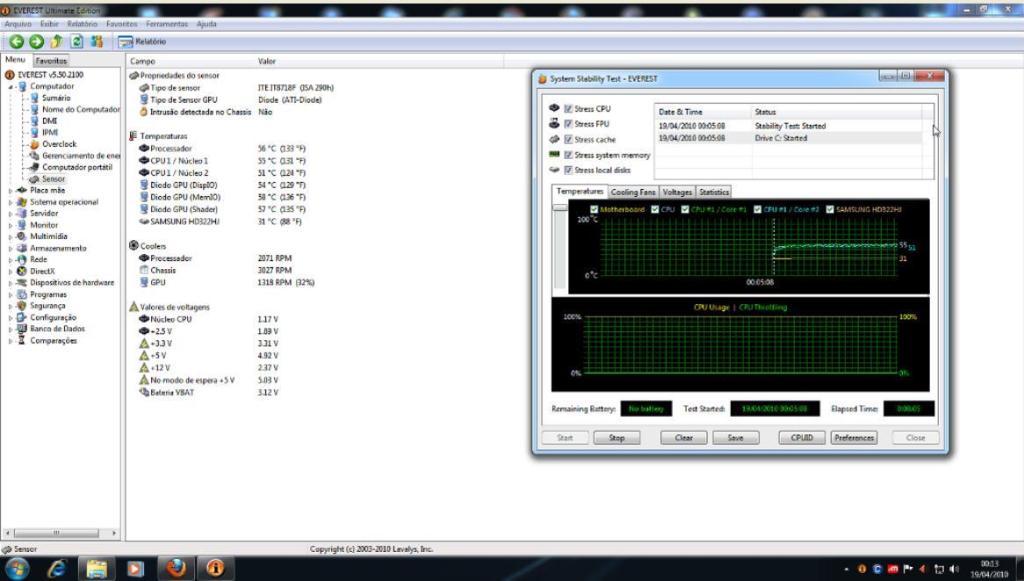Viewport: 1024px width, 581px height.
Task: Open the Arquivo menu
Action: (x=18, y=24)
